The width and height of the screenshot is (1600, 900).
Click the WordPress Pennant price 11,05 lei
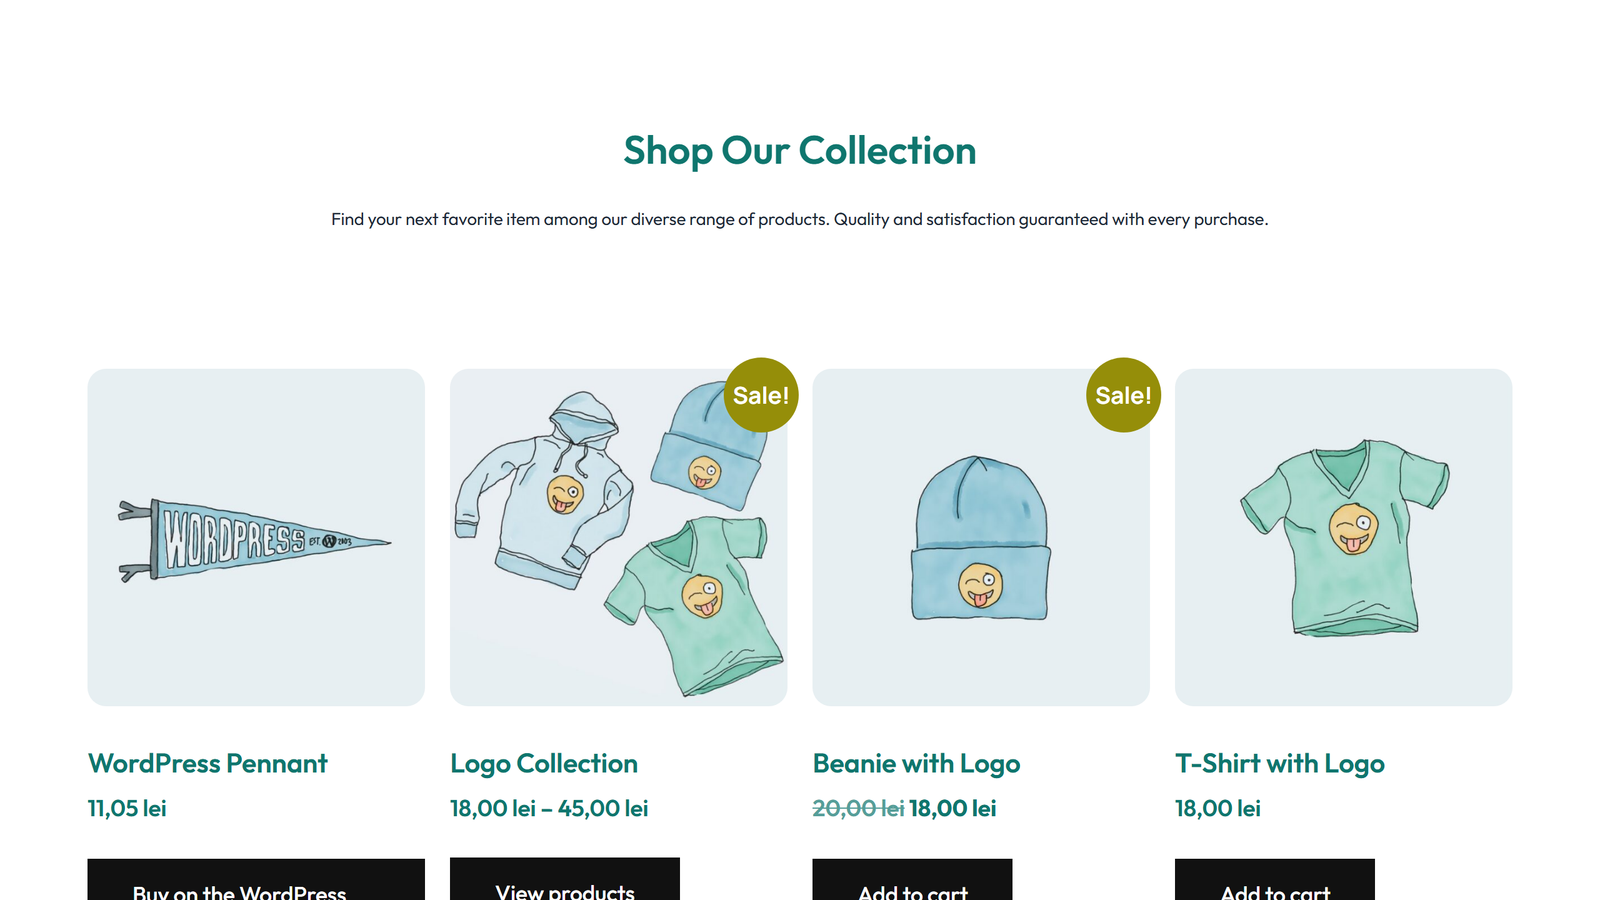click(x=126, y=808)
